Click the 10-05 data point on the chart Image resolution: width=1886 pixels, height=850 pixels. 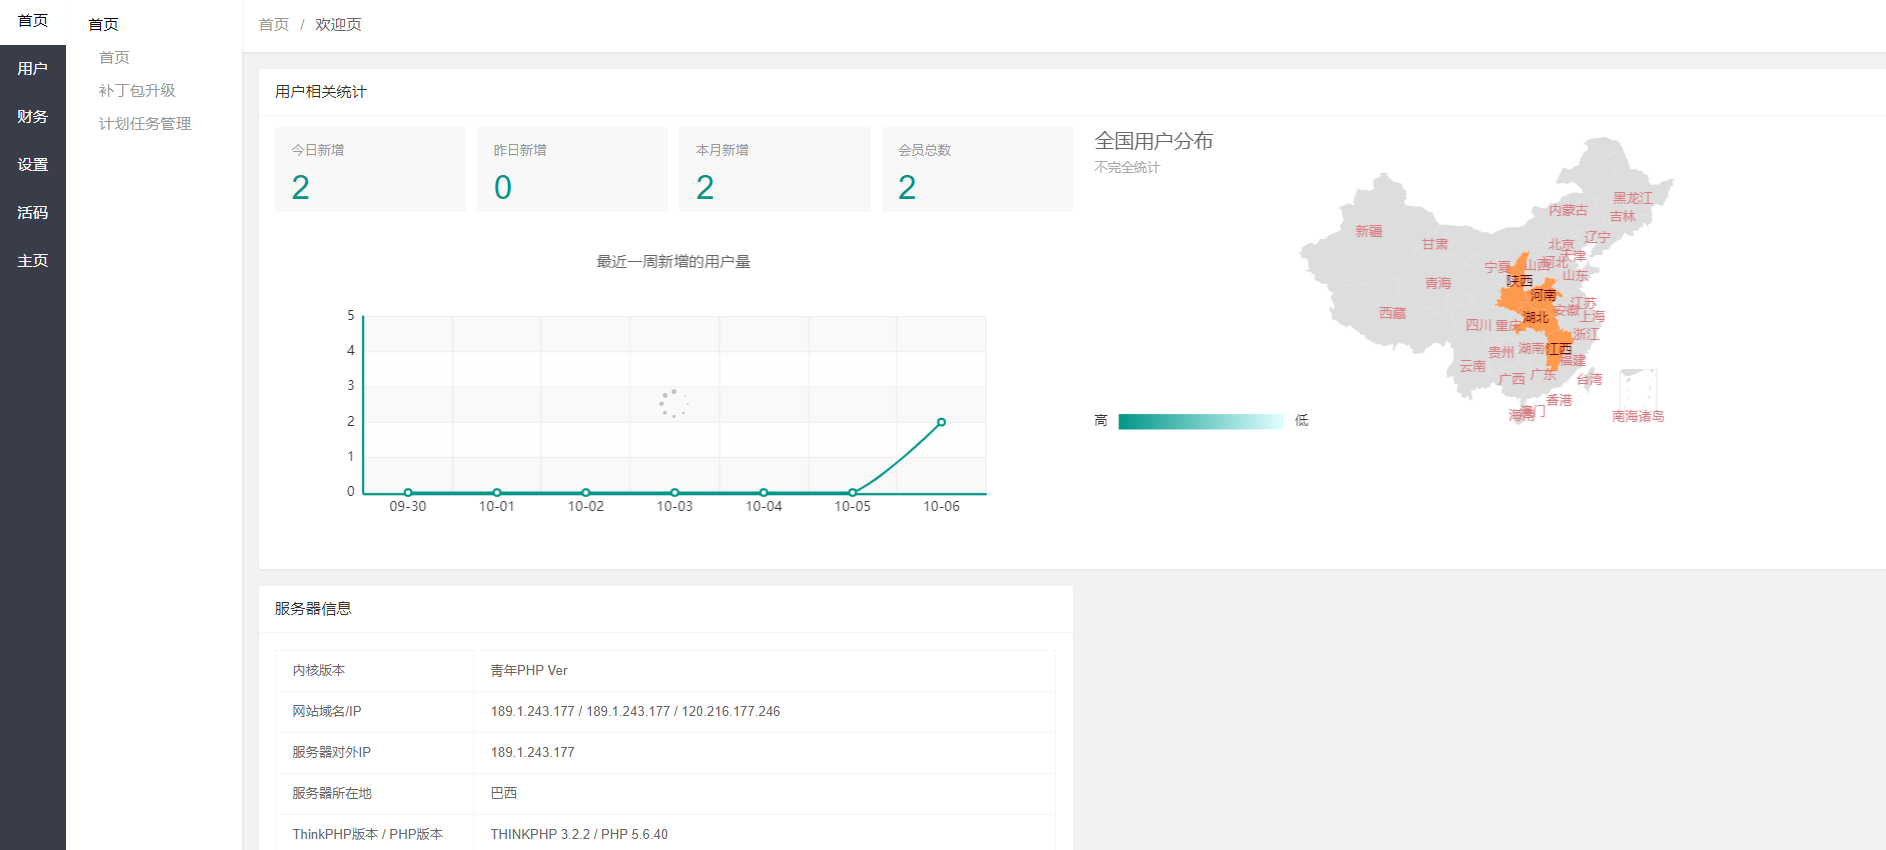852,492
